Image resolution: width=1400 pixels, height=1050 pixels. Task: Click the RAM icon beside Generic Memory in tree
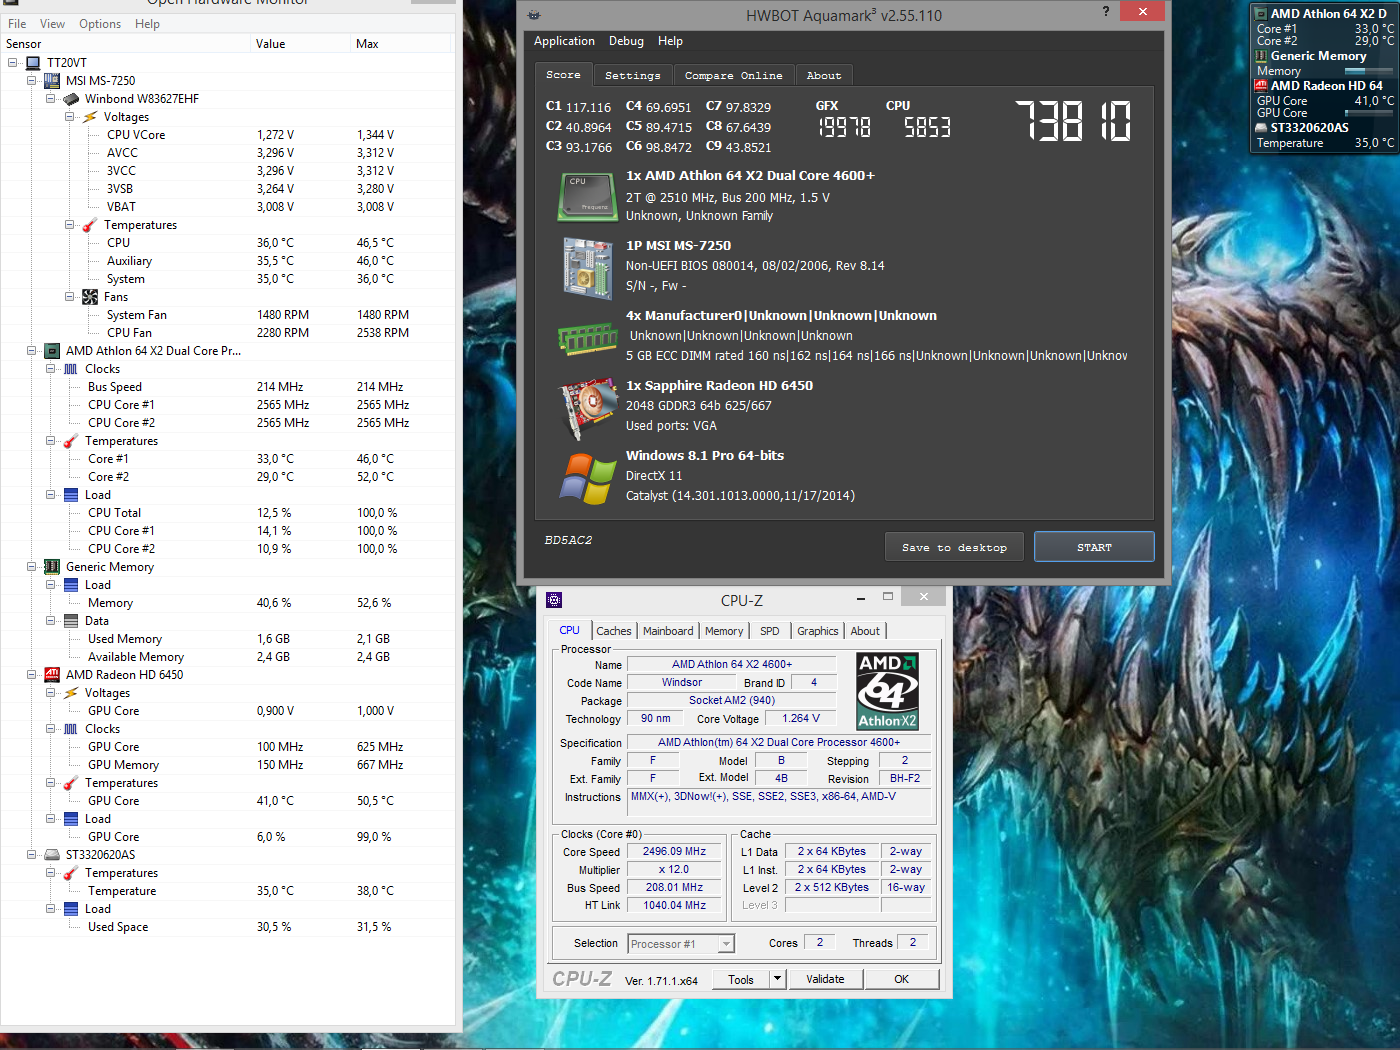pos(52,567)
